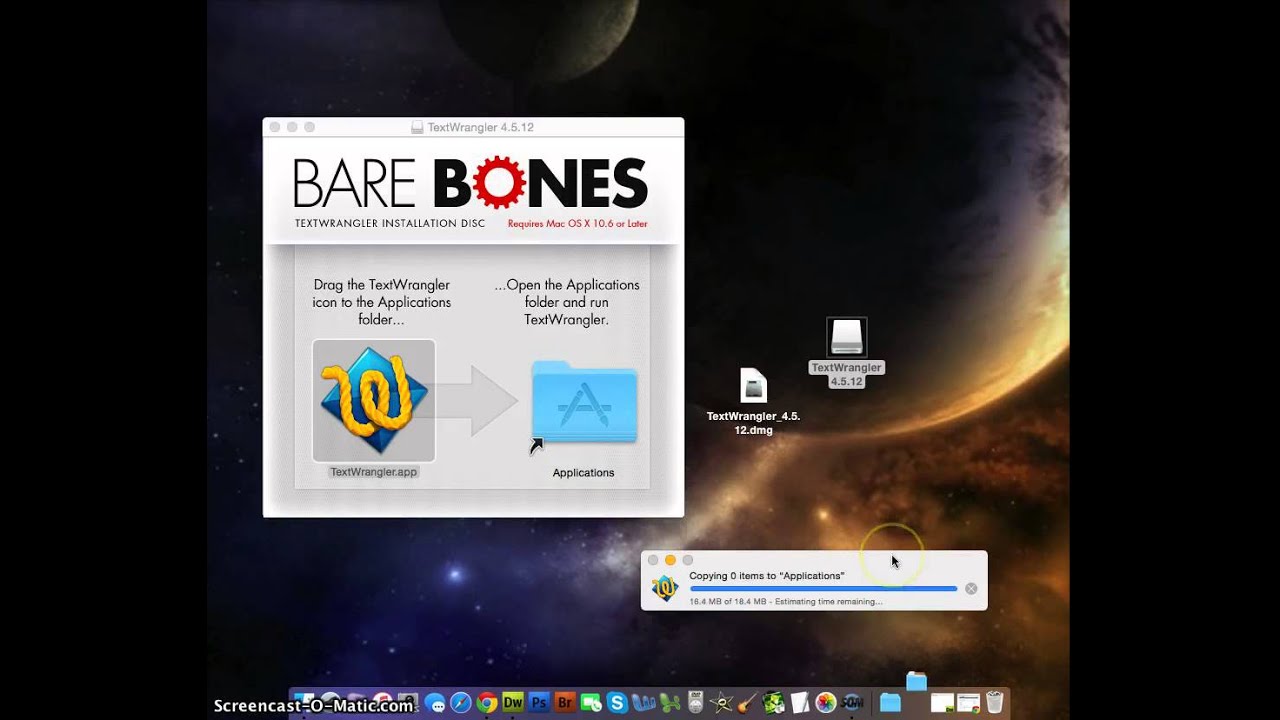Select the TextWrangler 4.5.12 mounted disk icon
Screen dimensions: 1280x720
click(846, 337)
